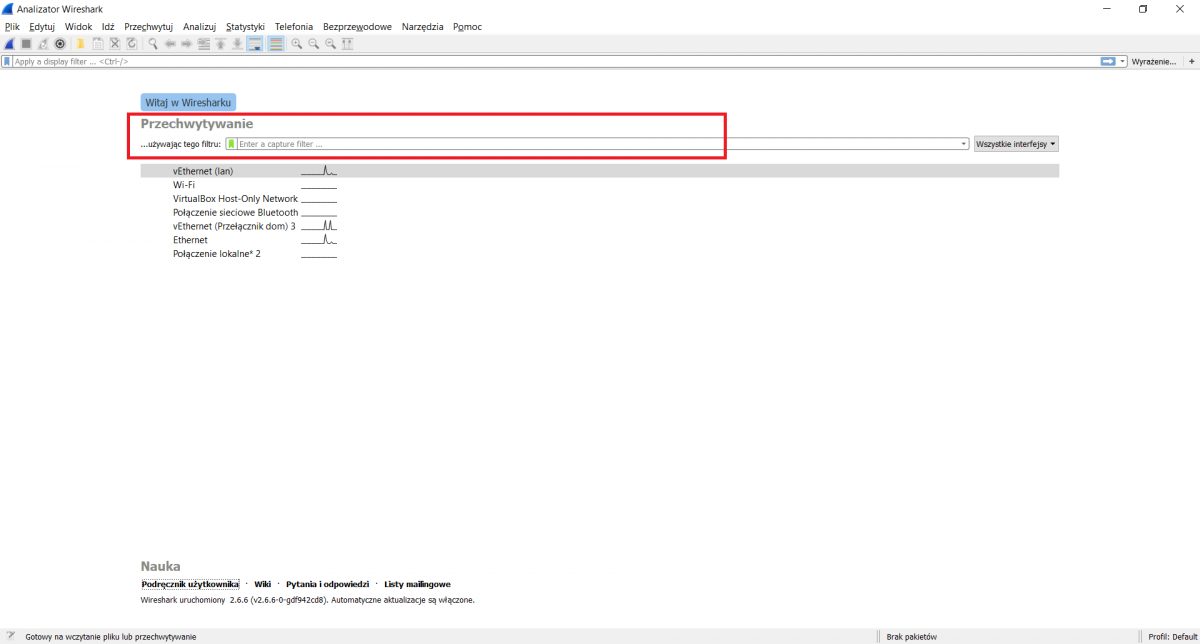Click the Witaj w Wiresharku banner

[x=188, y=102]
